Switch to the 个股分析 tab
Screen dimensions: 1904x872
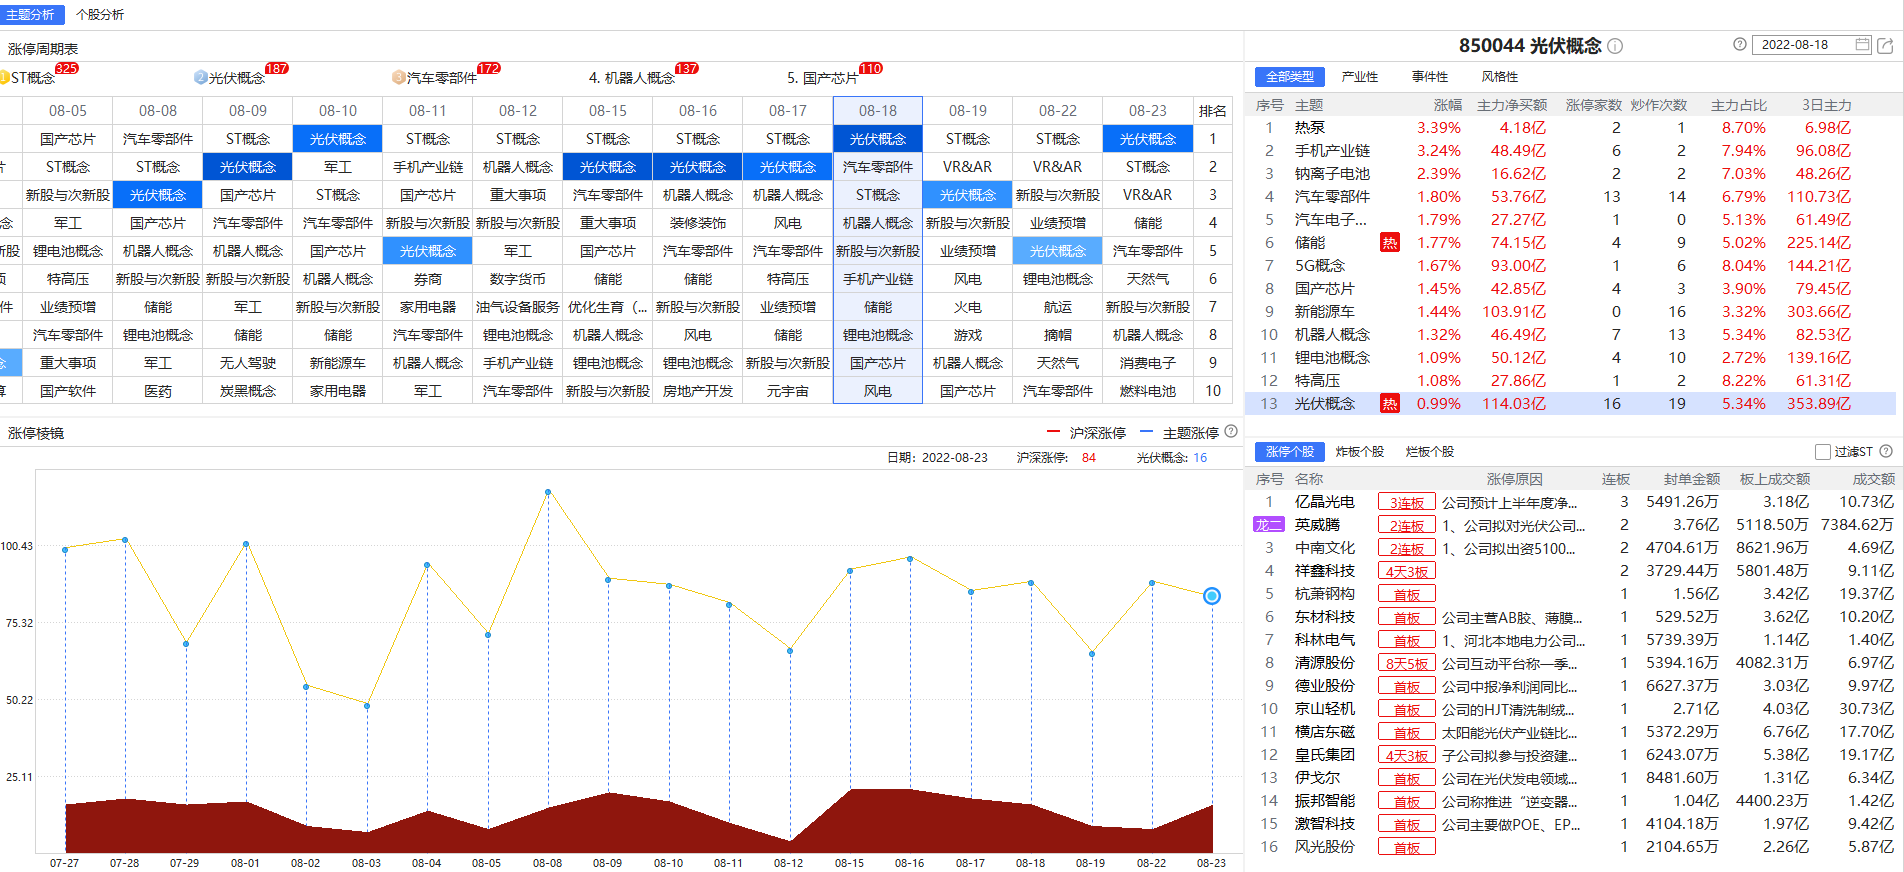100,14
